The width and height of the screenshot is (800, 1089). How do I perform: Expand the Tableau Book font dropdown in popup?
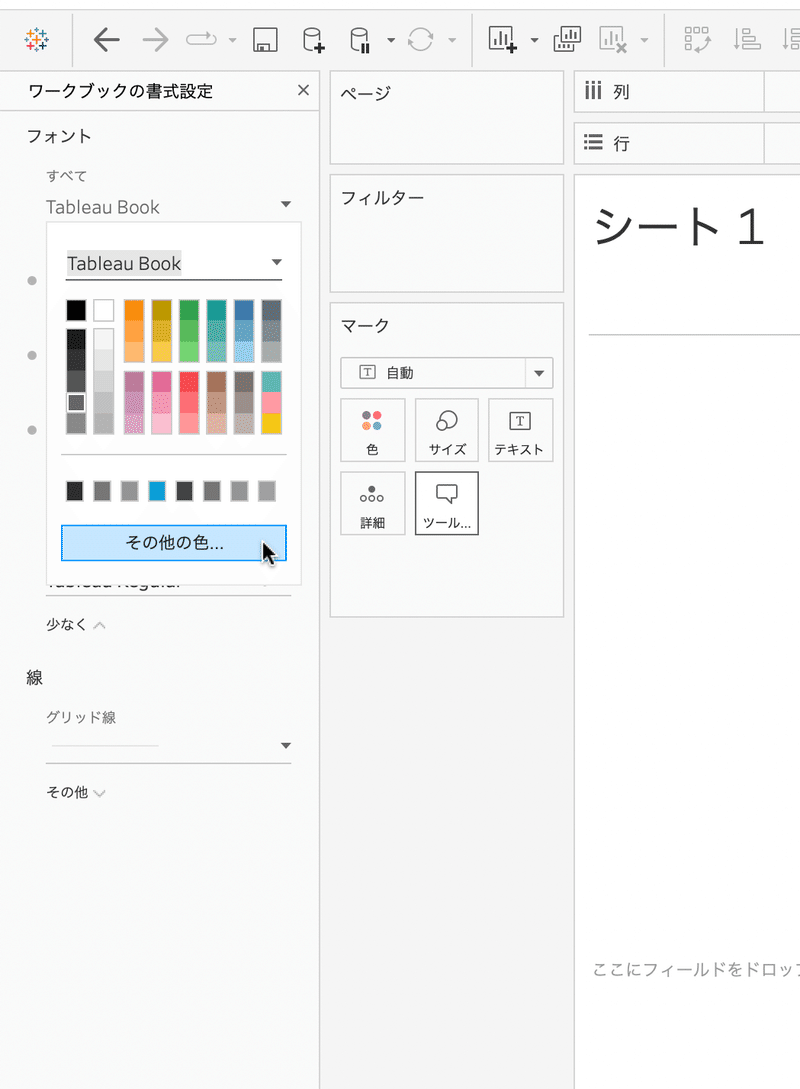(277, 264)
